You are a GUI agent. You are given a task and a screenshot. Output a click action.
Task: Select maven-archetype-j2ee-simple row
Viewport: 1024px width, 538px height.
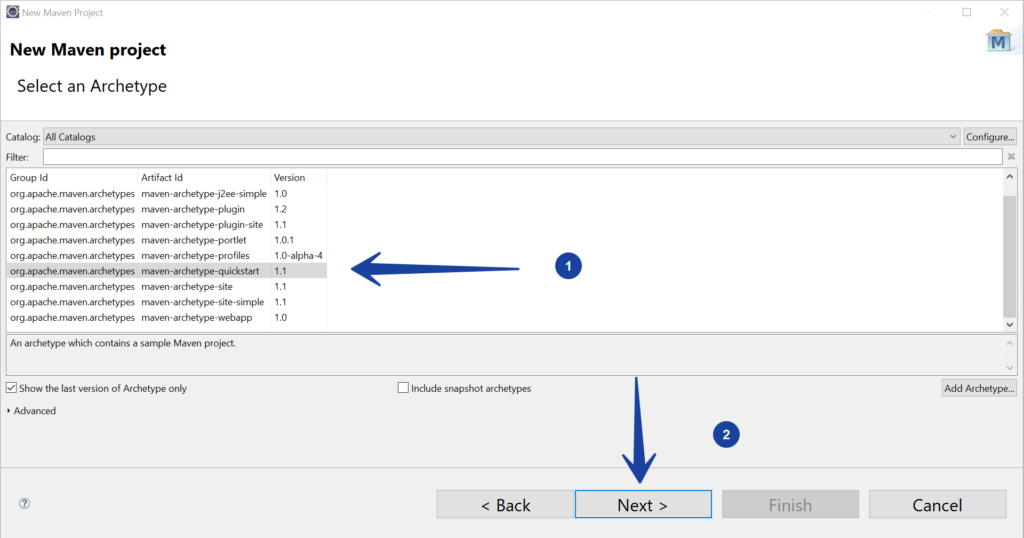167,193
